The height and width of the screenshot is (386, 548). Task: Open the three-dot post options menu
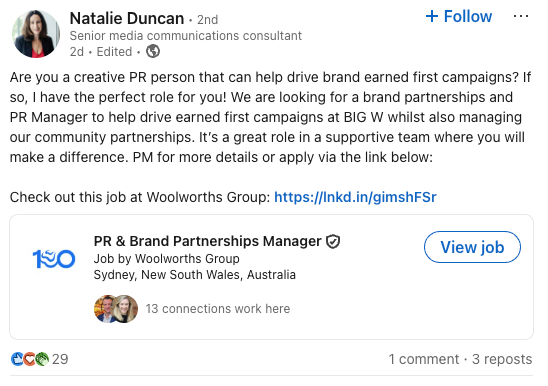521,16
